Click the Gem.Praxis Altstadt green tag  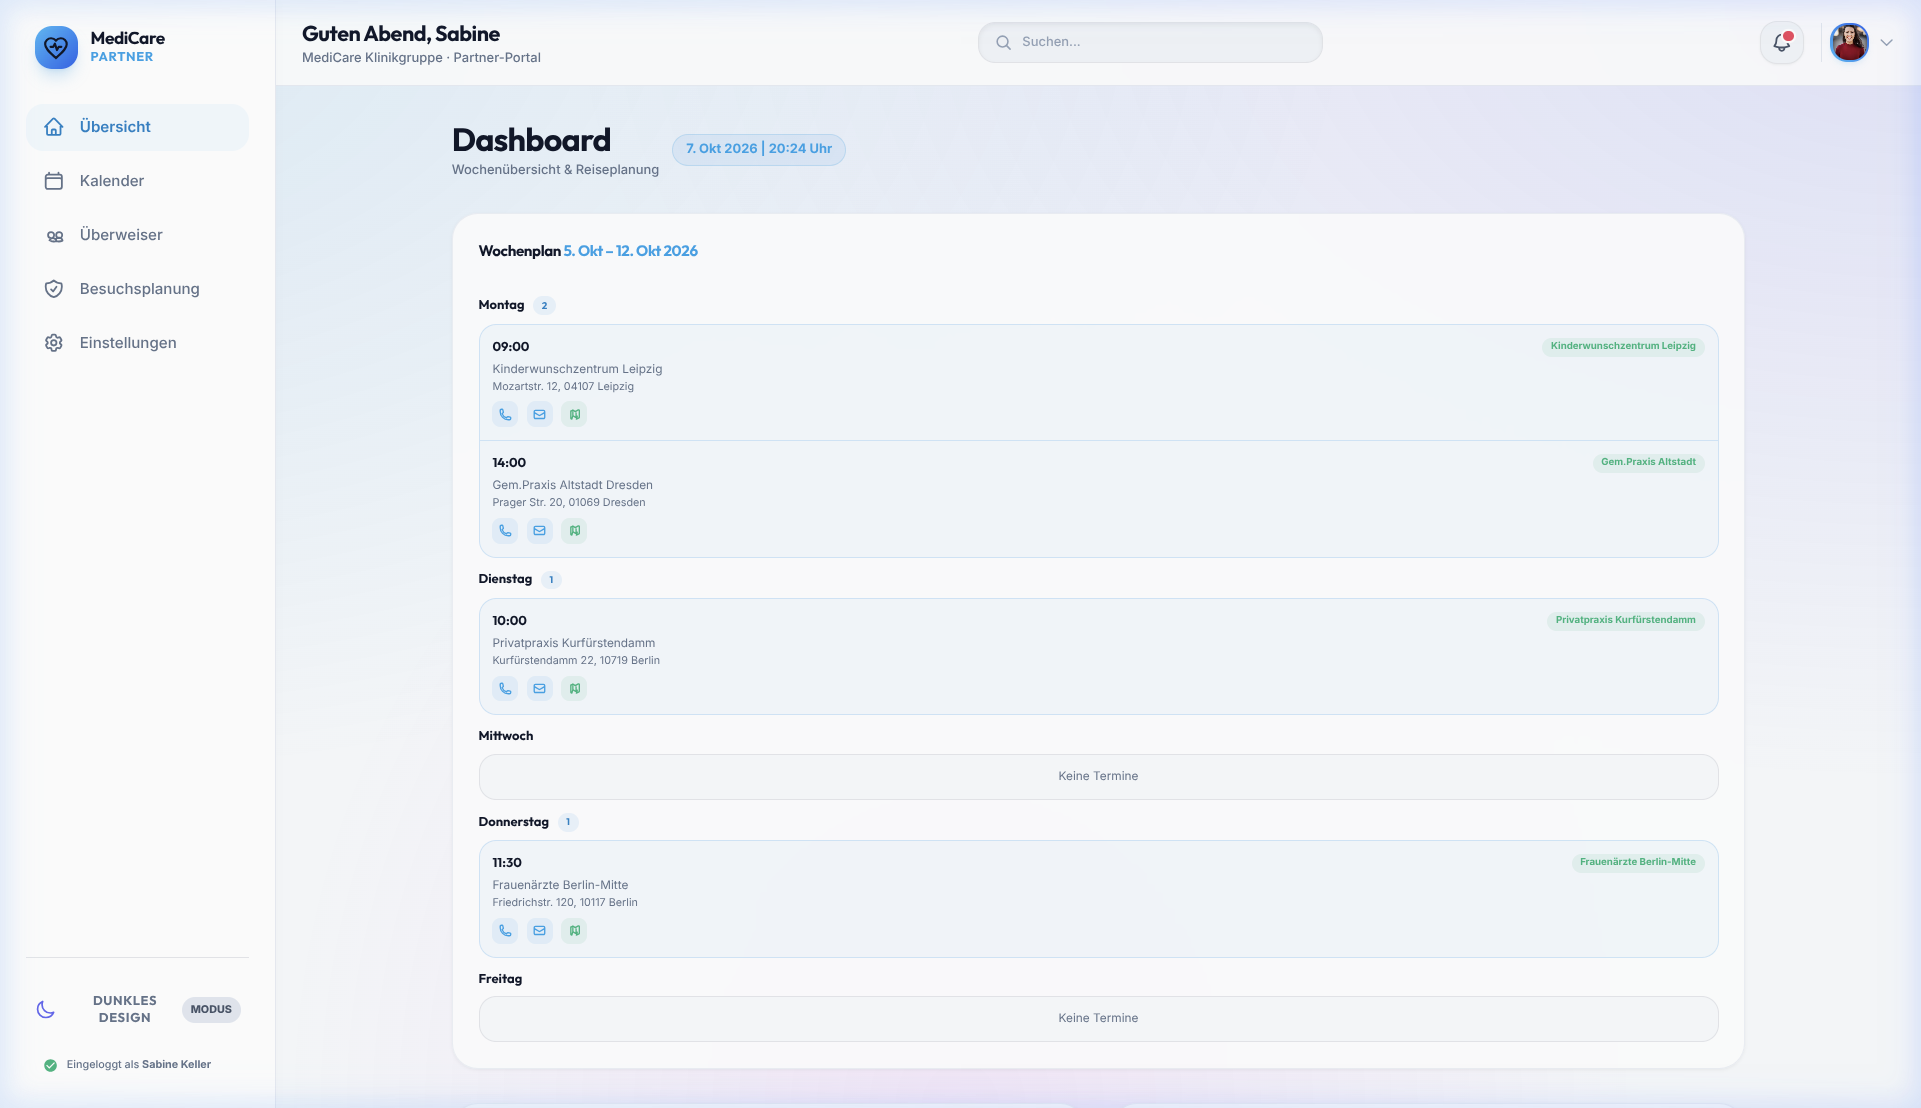[1648, 462]
